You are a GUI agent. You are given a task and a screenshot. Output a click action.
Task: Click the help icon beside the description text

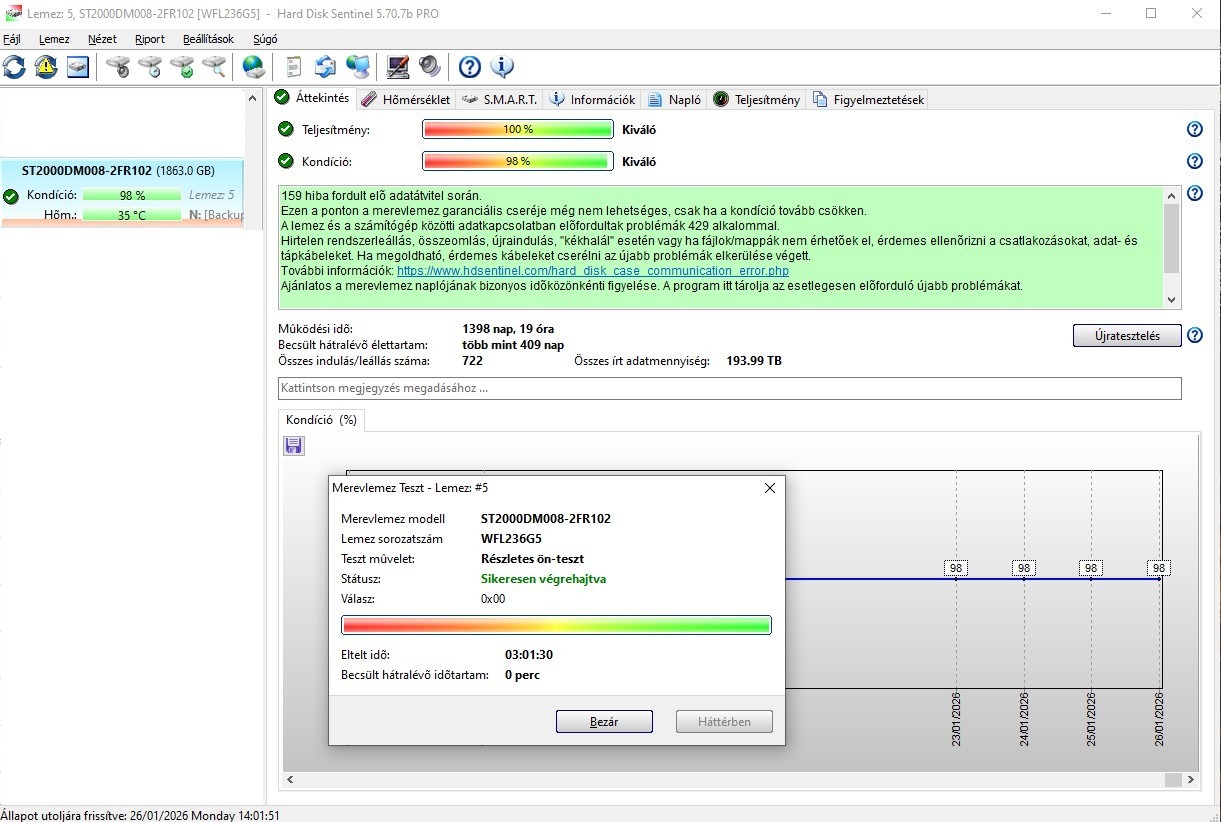pos(1194,194)
